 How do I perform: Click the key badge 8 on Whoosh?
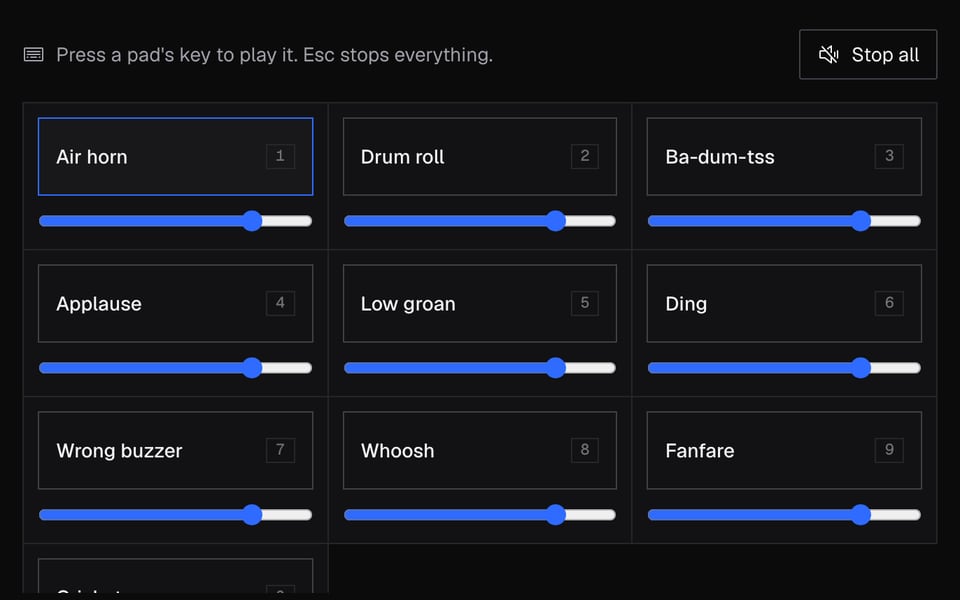tap(585, 450)
